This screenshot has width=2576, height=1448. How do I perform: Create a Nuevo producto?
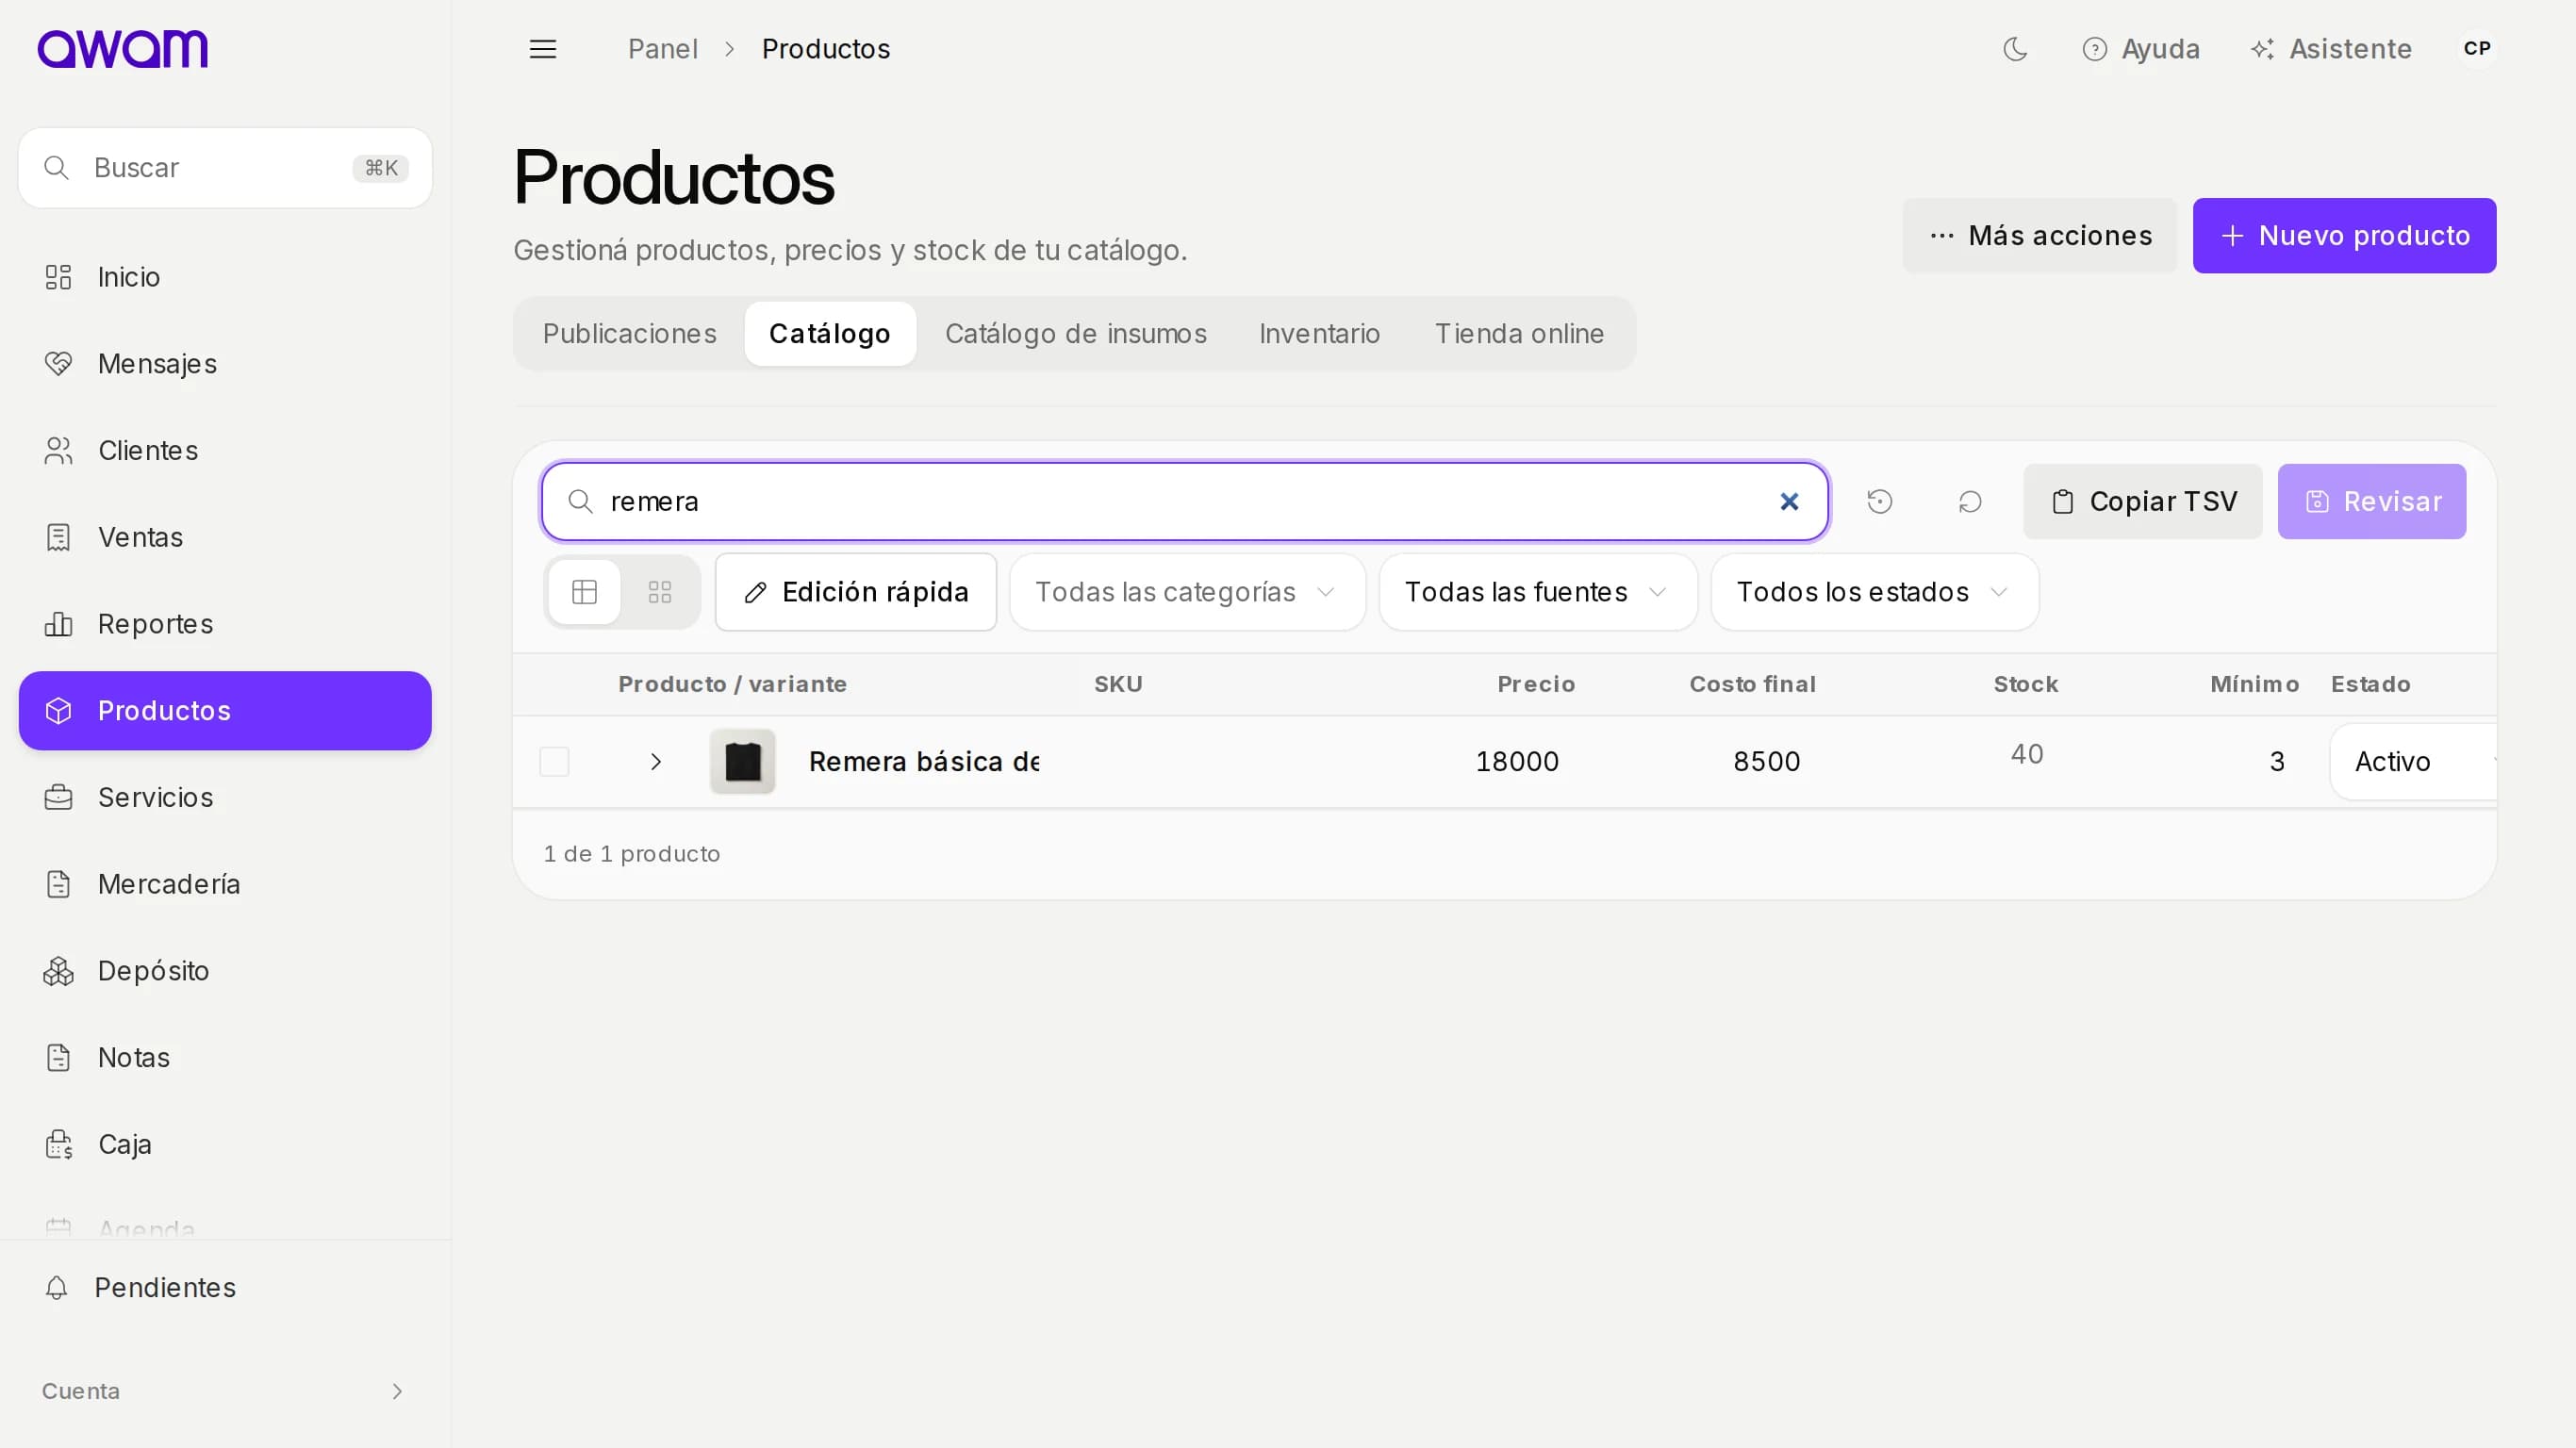coord(2344,236)
